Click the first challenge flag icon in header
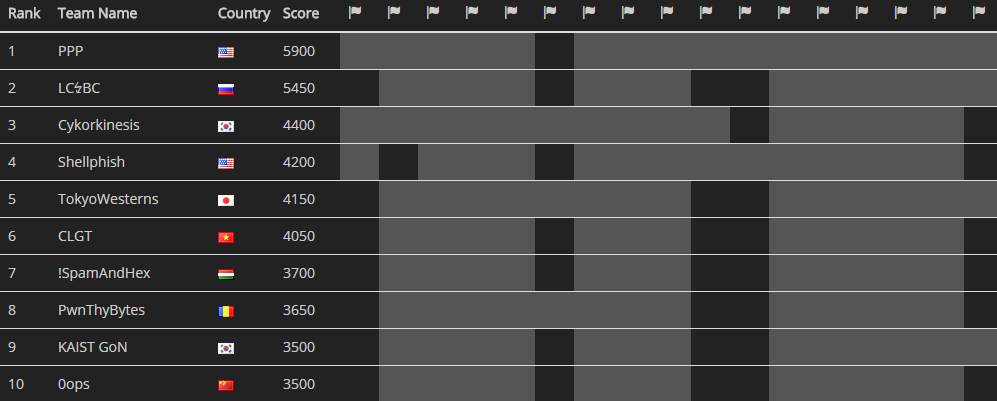997x401 pixels. point(355,13)
